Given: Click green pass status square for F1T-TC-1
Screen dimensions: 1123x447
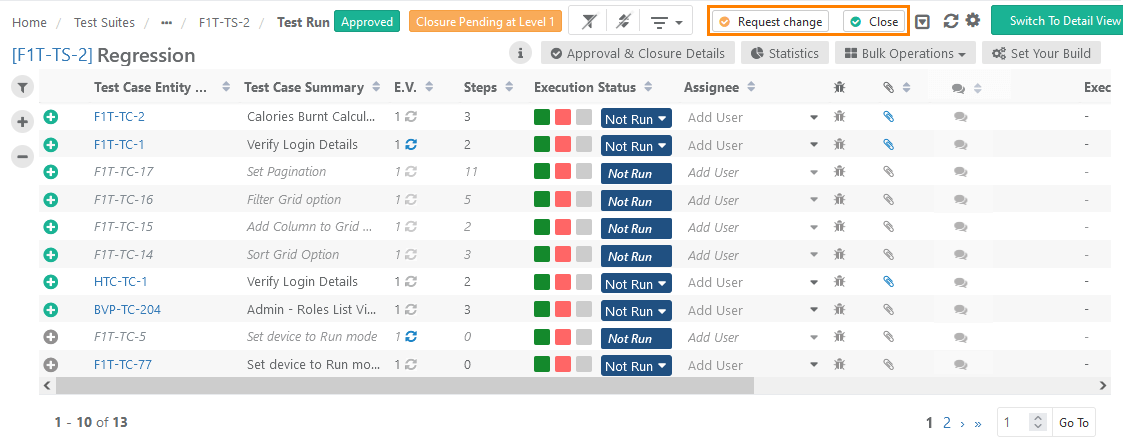Looking at the screenshot, I should coord(542,145).
